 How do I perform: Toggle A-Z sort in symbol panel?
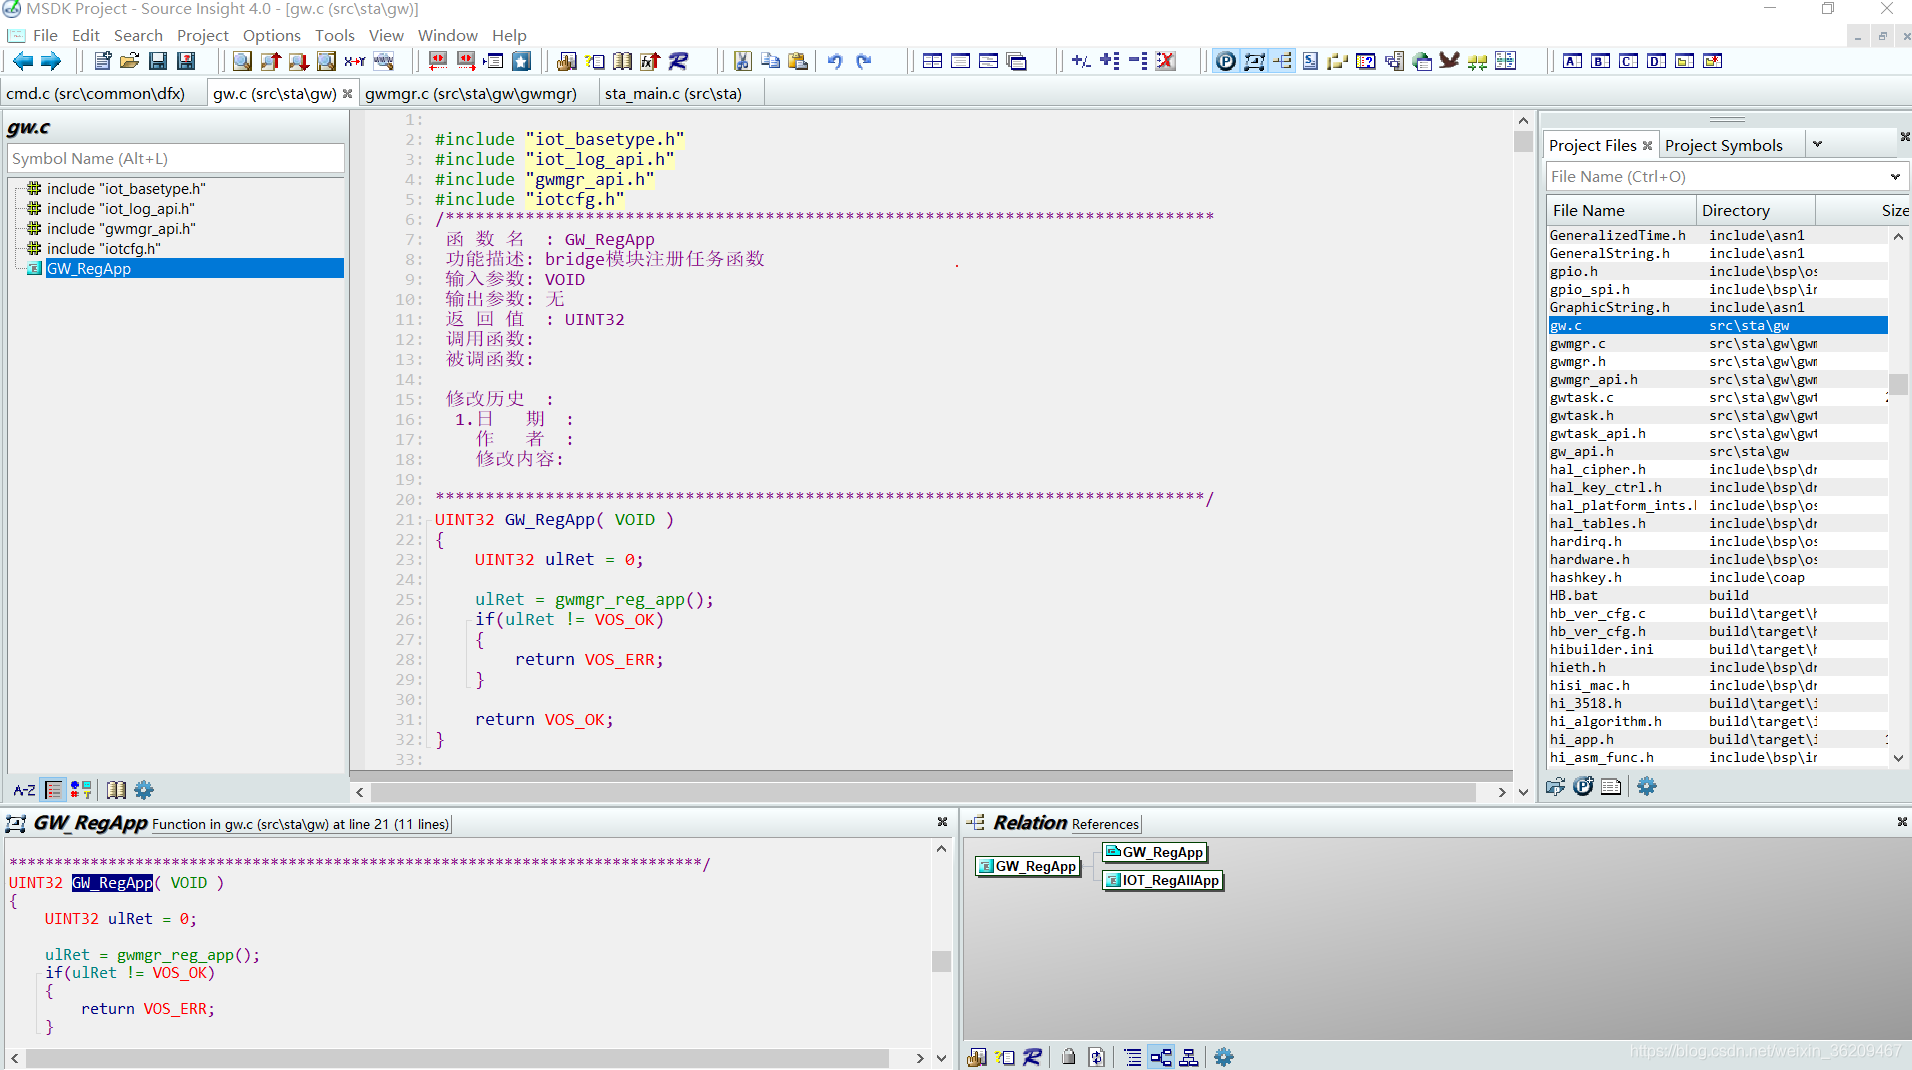tap(24, 790)
